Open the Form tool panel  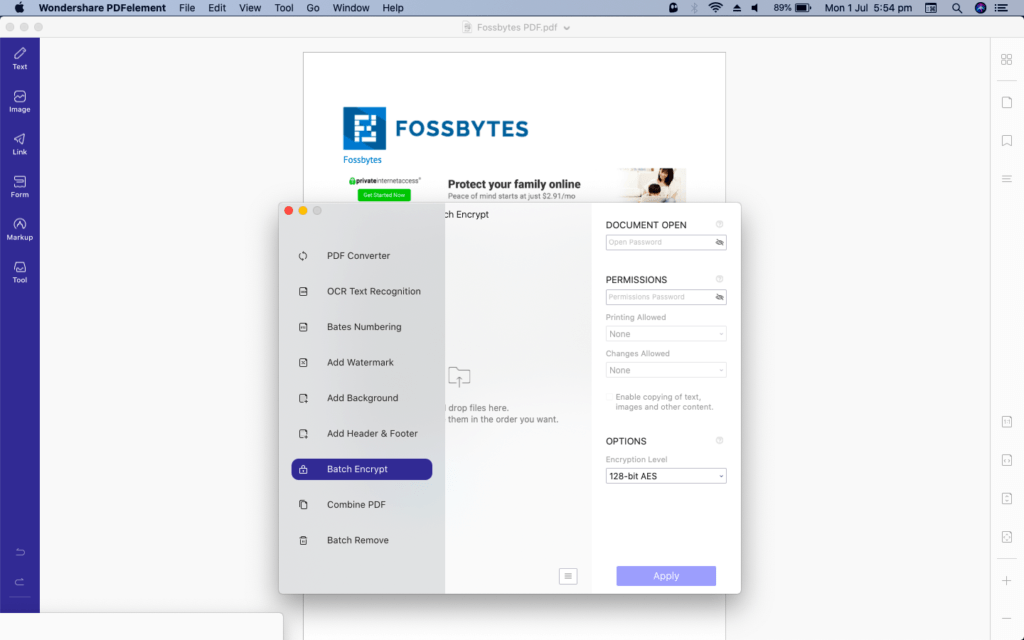pyautogui.click(x=19, y=188)
